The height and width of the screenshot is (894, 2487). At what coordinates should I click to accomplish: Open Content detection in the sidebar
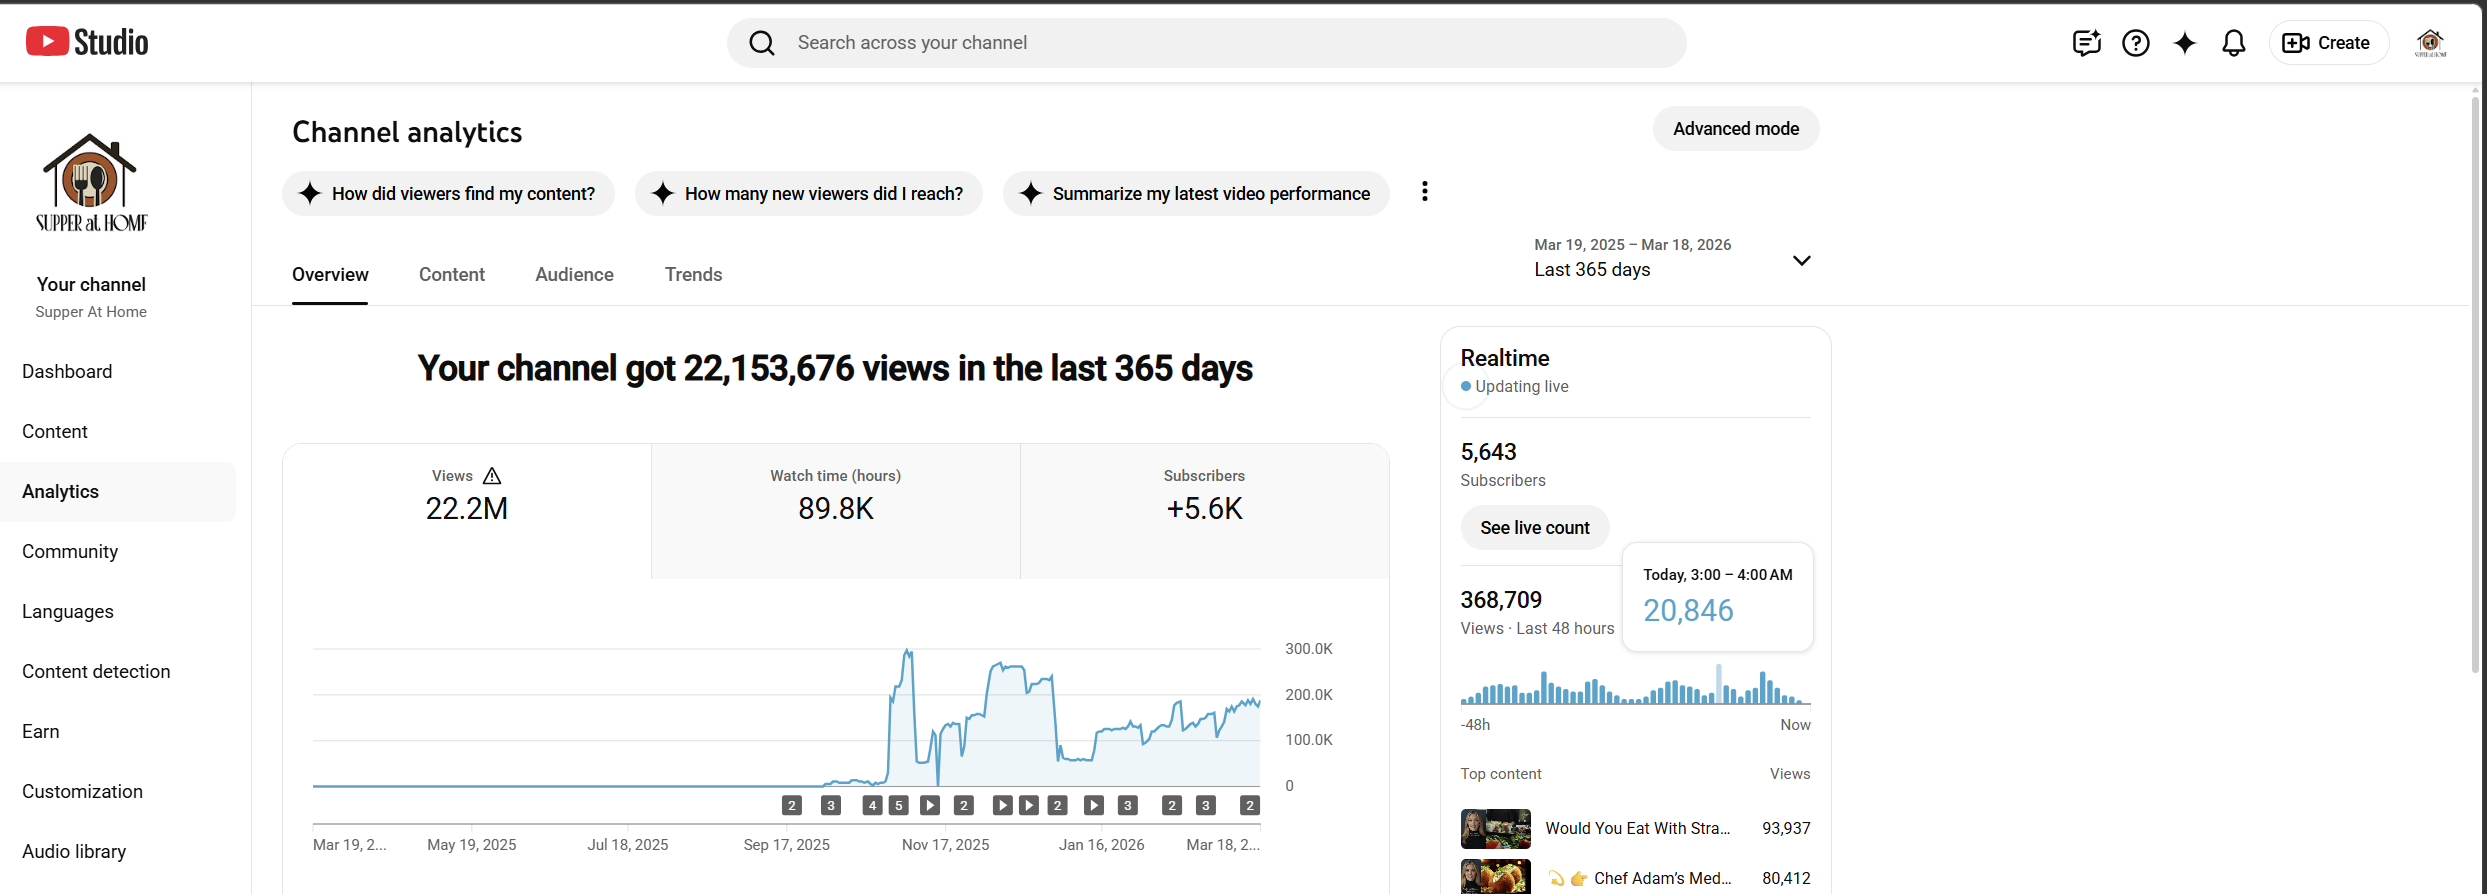click(96, 672)
